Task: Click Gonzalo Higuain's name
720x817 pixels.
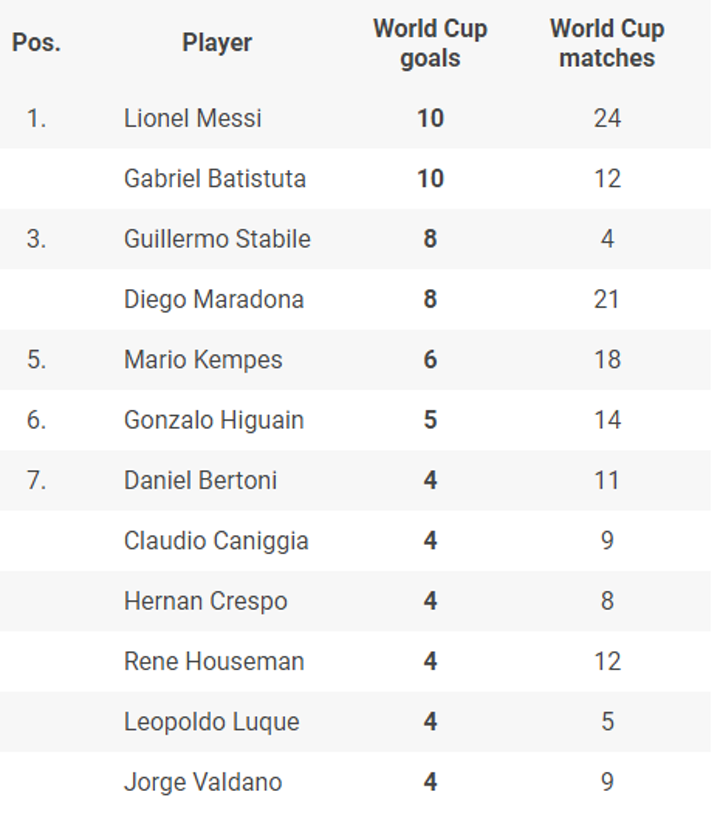Action: point(213,420)
